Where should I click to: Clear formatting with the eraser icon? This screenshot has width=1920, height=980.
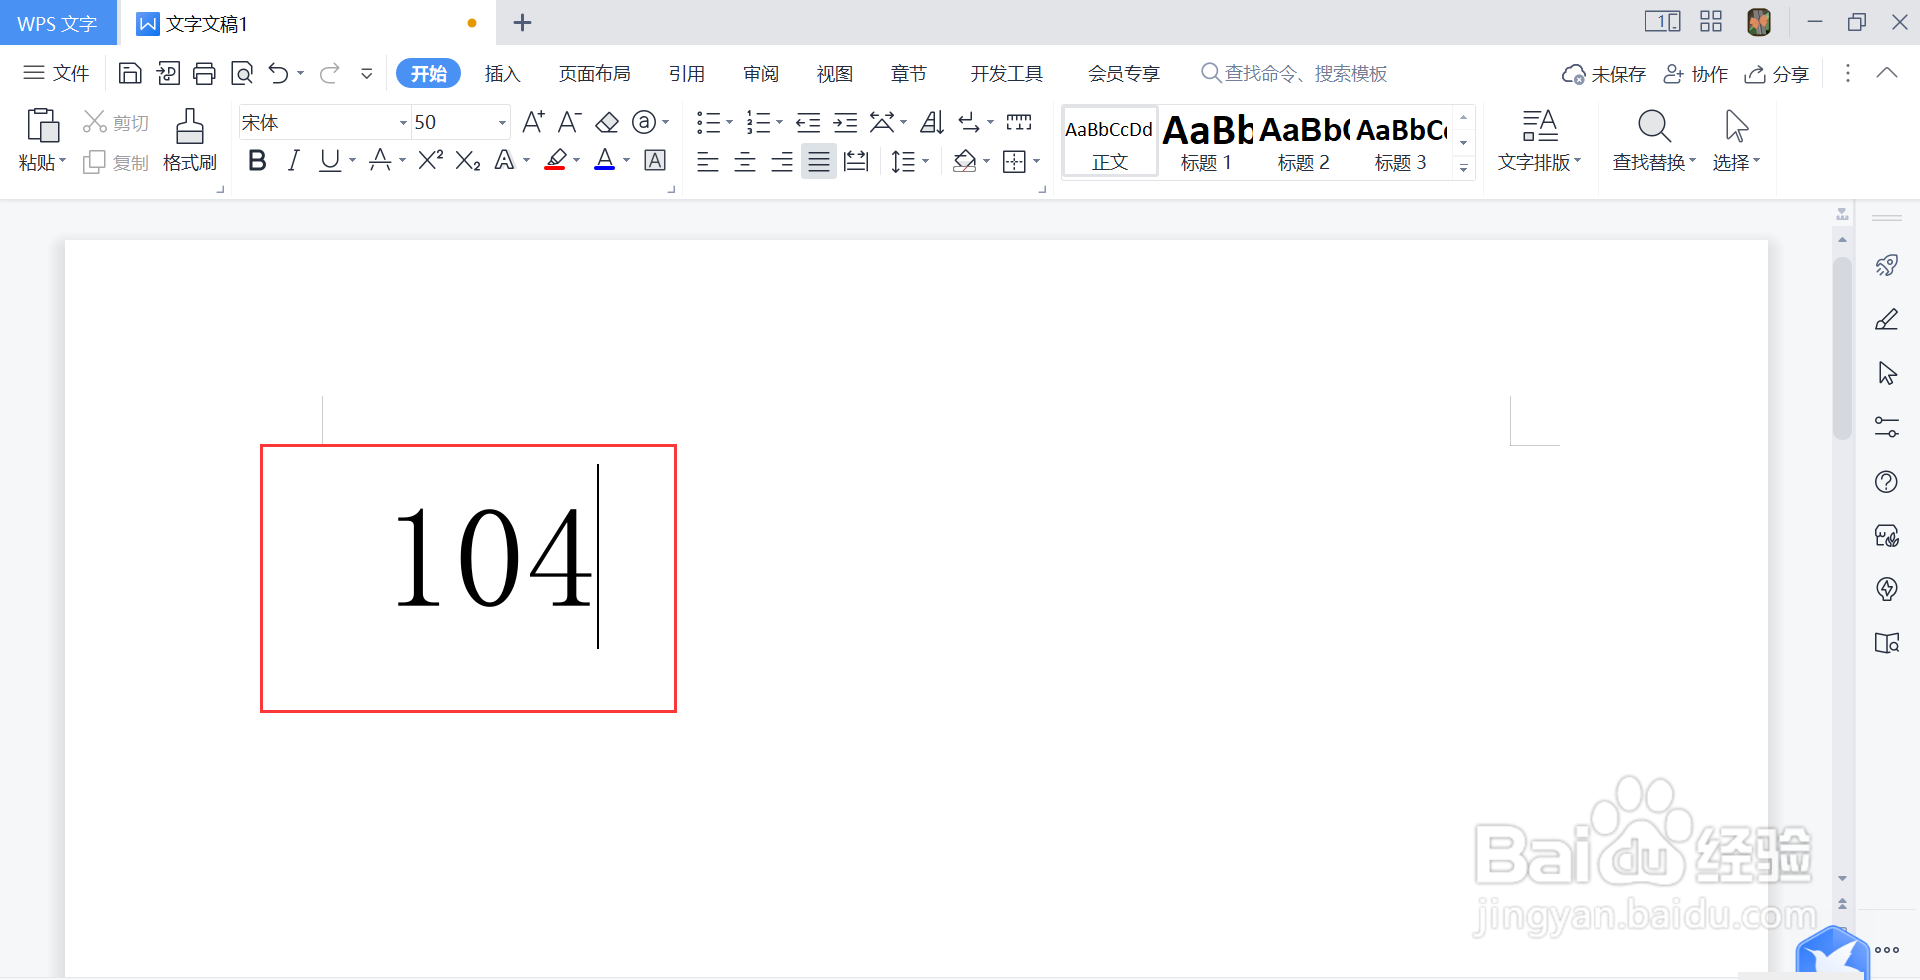(x=607, y=122)
